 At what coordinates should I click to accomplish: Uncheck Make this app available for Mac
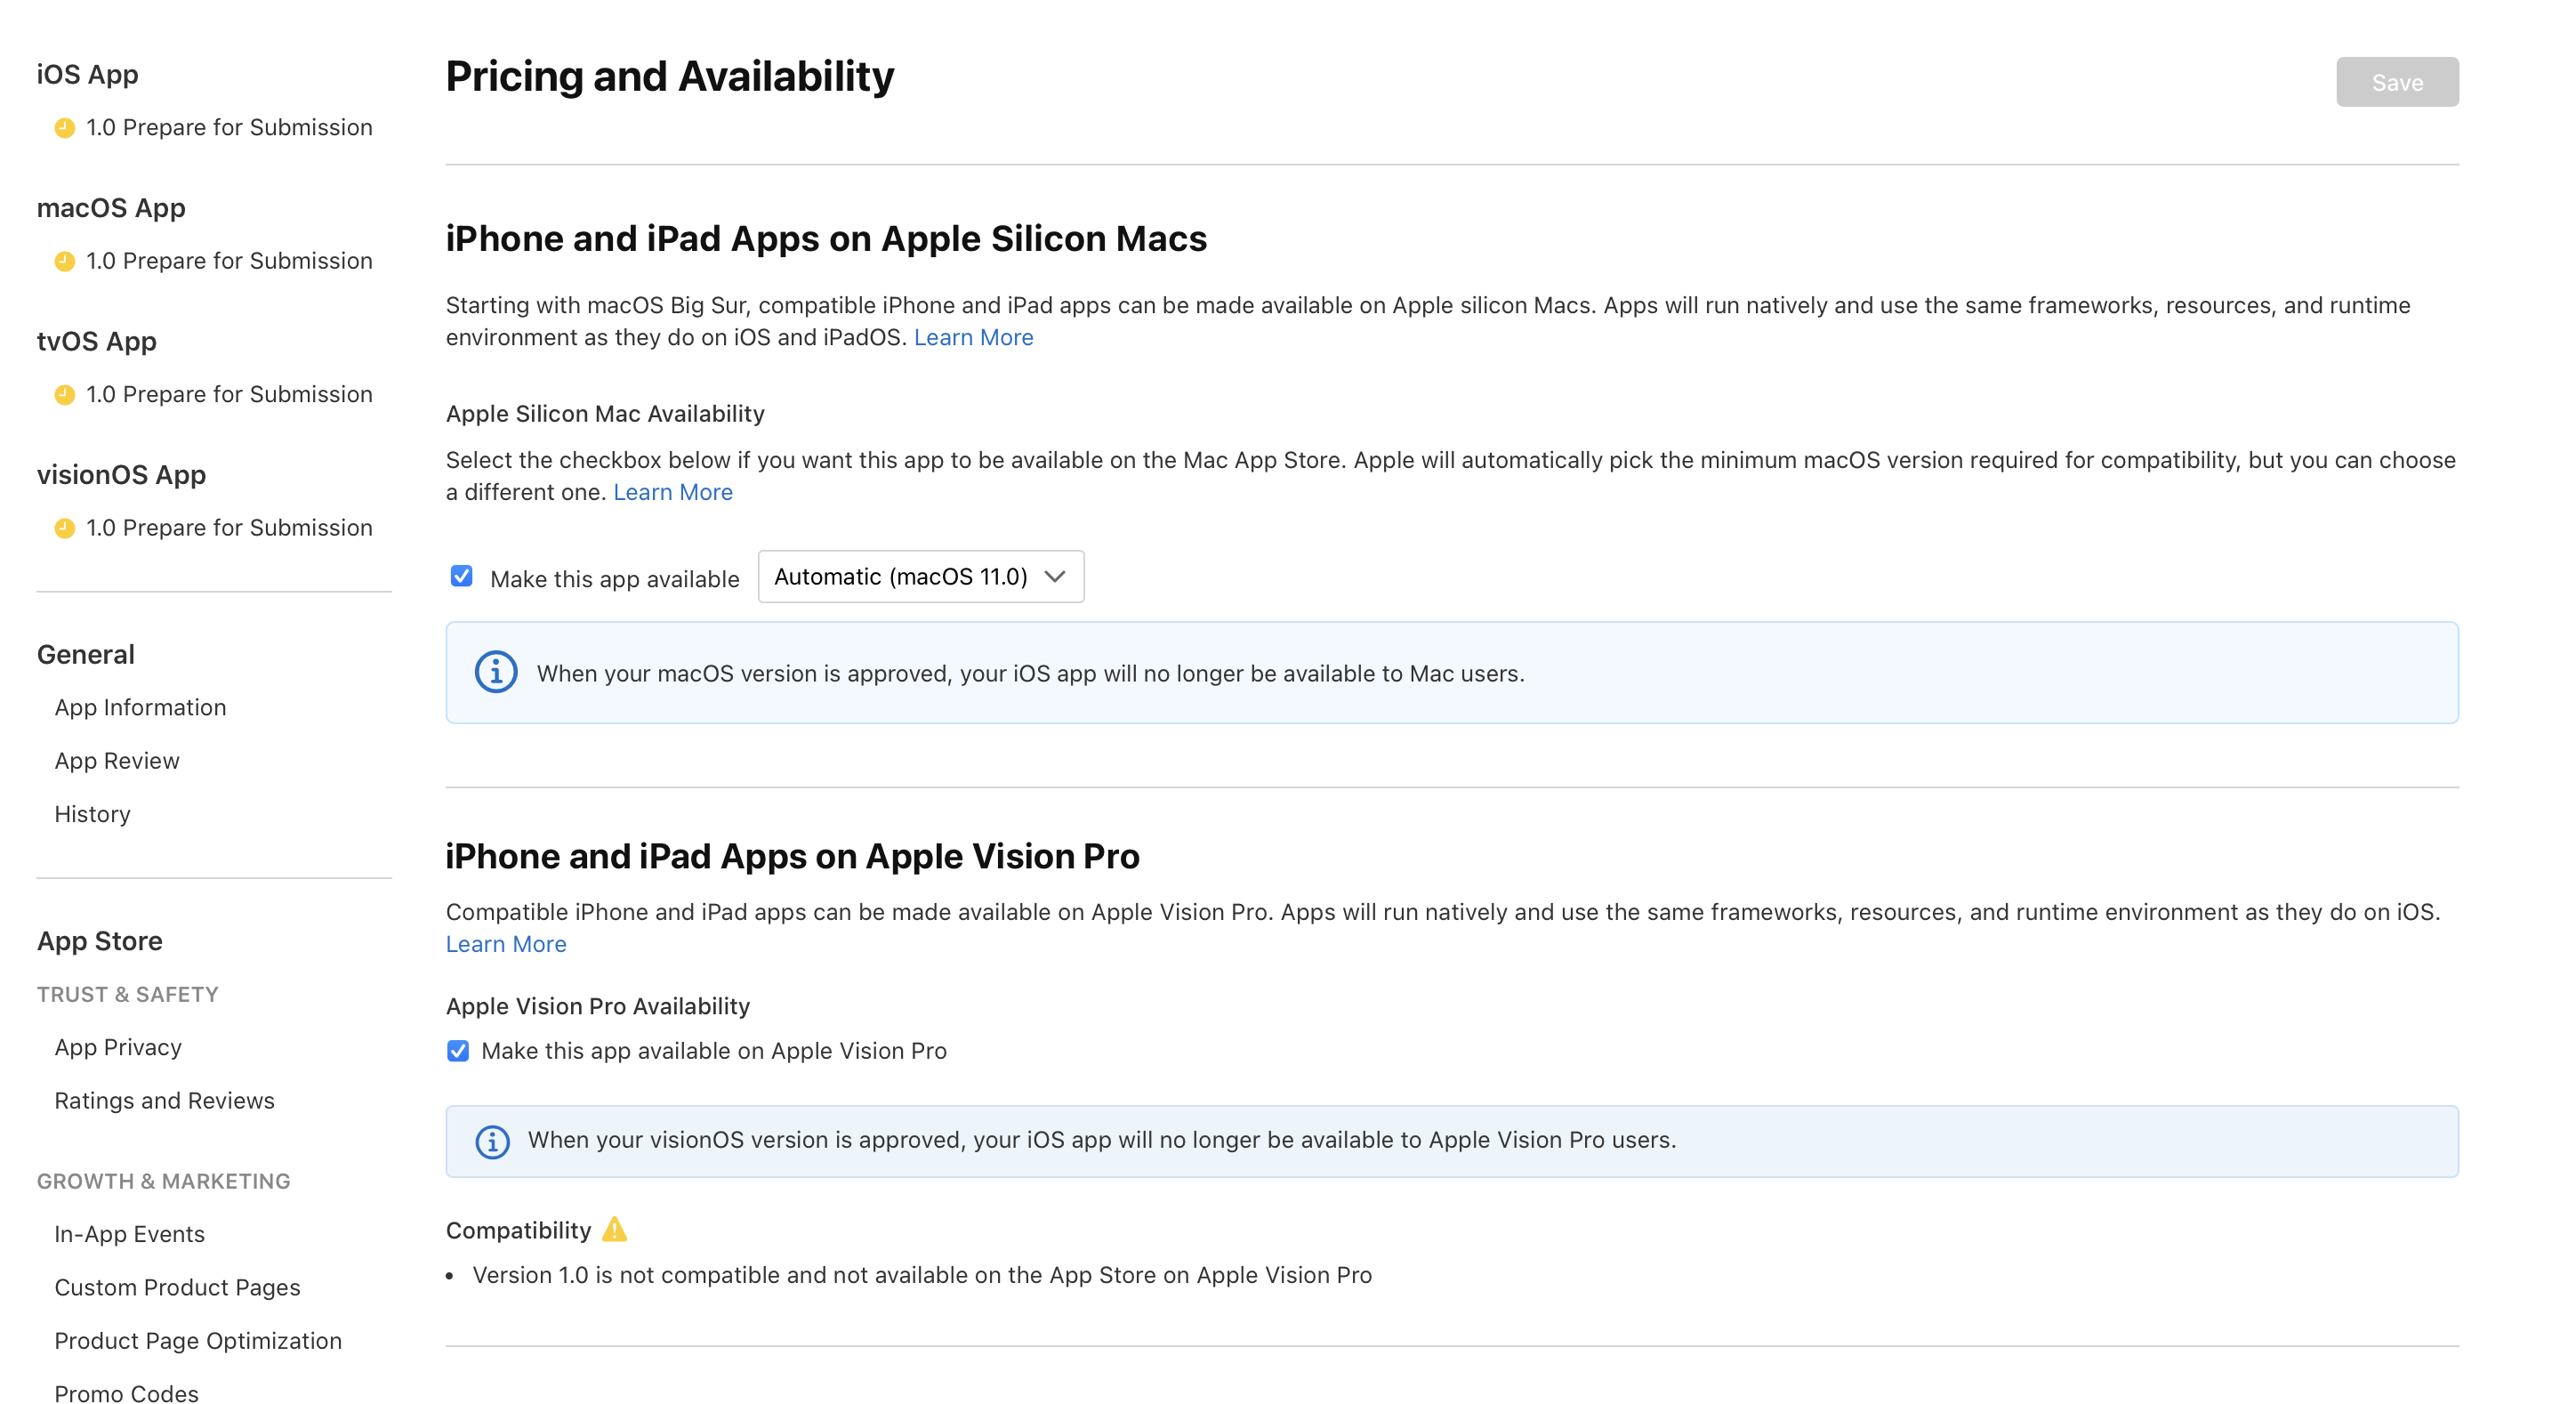tap(461, 576)
